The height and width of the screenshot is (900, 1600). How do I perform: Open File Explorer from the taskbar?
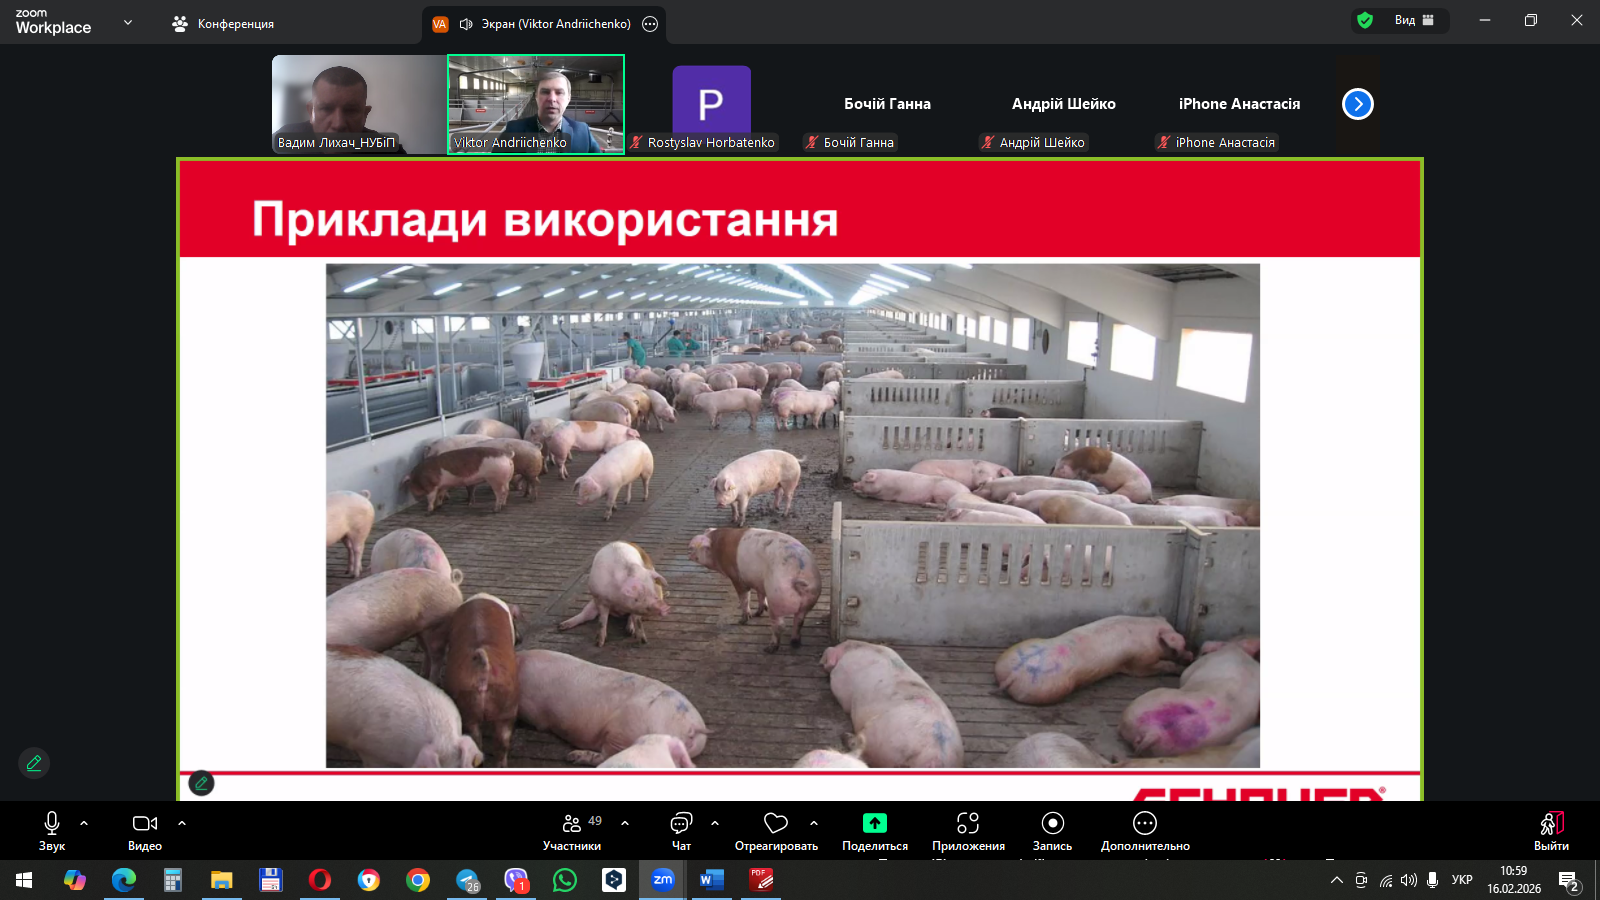(221, 880)
